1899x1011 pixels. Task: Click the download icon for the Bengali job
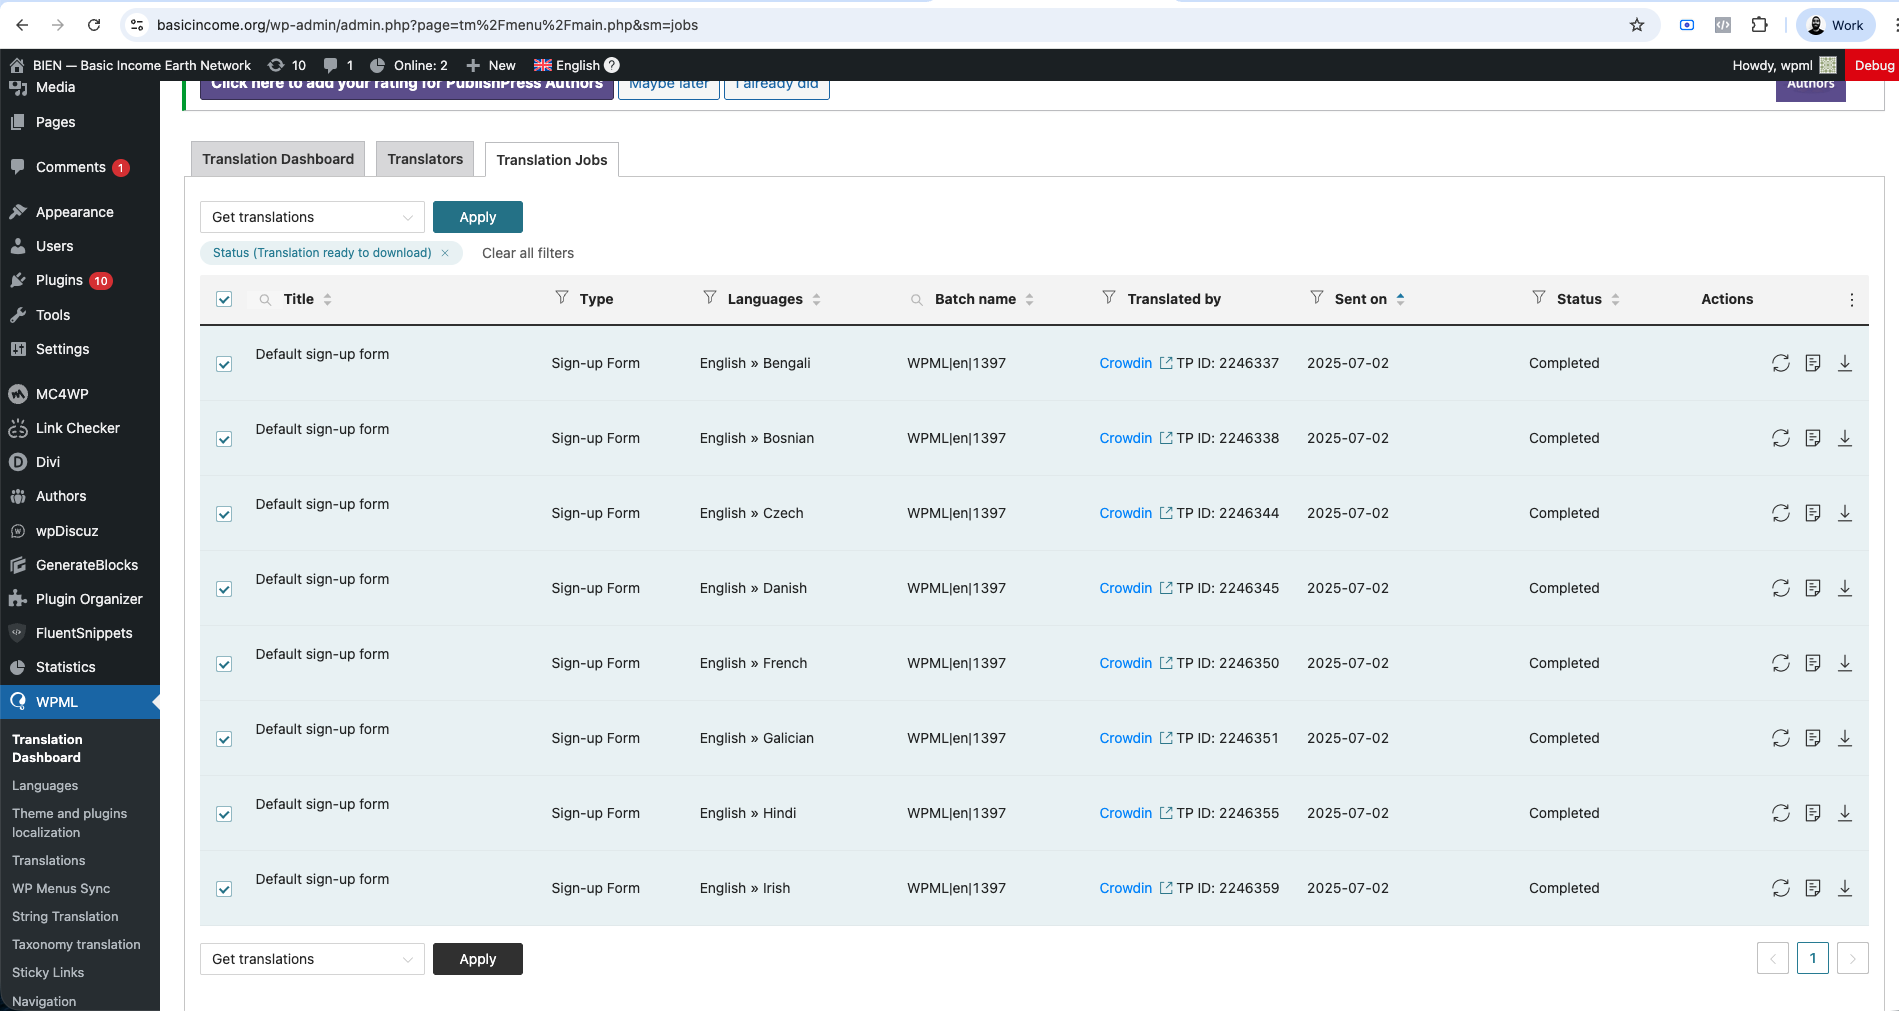(1845, 363)
